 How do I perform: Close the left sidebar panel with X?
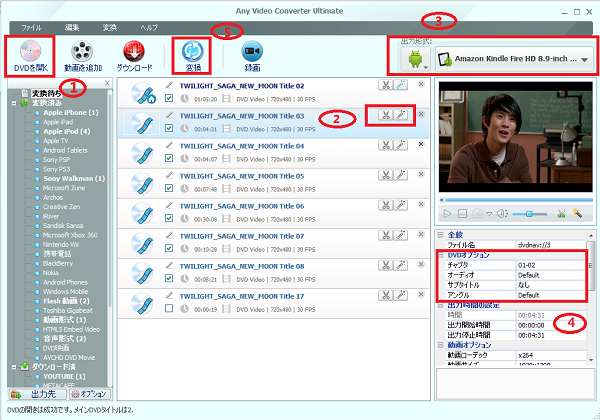coord(107,83)
